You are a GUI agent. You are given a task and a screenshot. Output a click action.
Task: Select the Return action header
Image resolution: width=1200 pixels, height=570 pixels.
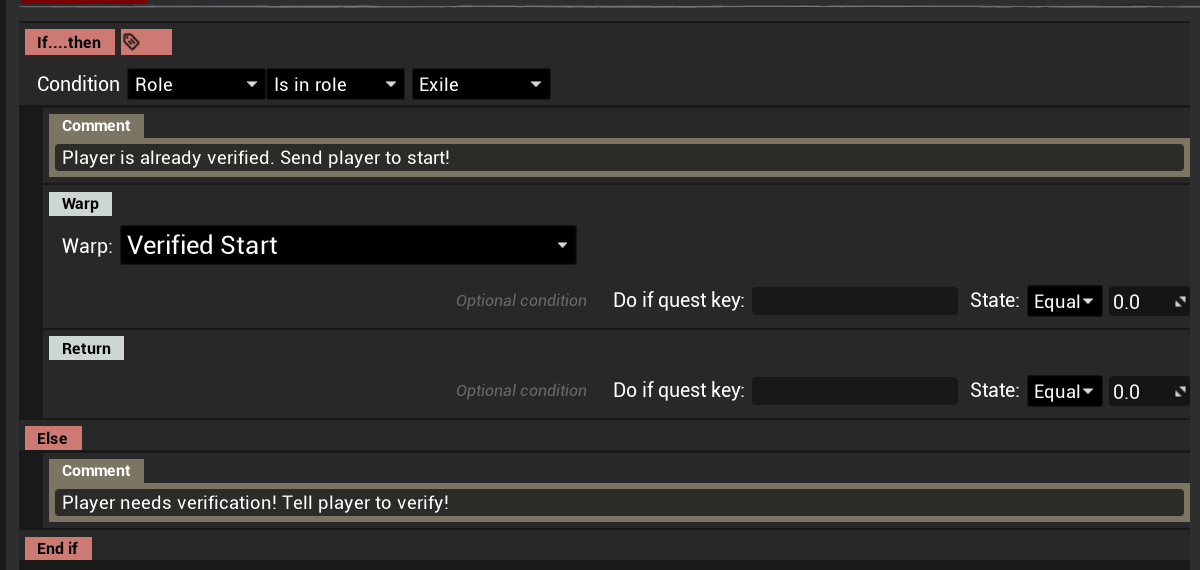86,349
